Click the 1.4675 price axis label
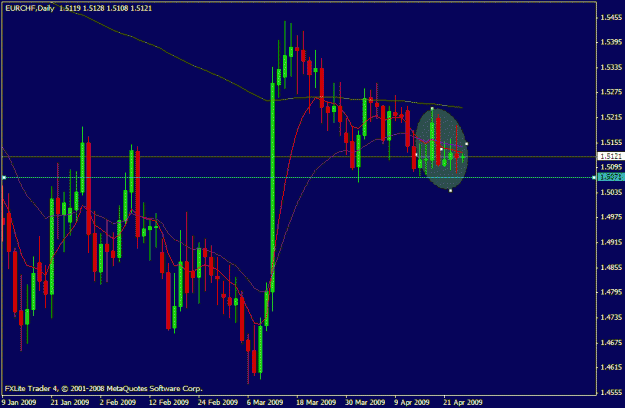The width and height of the screenshot is (625, 408). pos(611,342)
